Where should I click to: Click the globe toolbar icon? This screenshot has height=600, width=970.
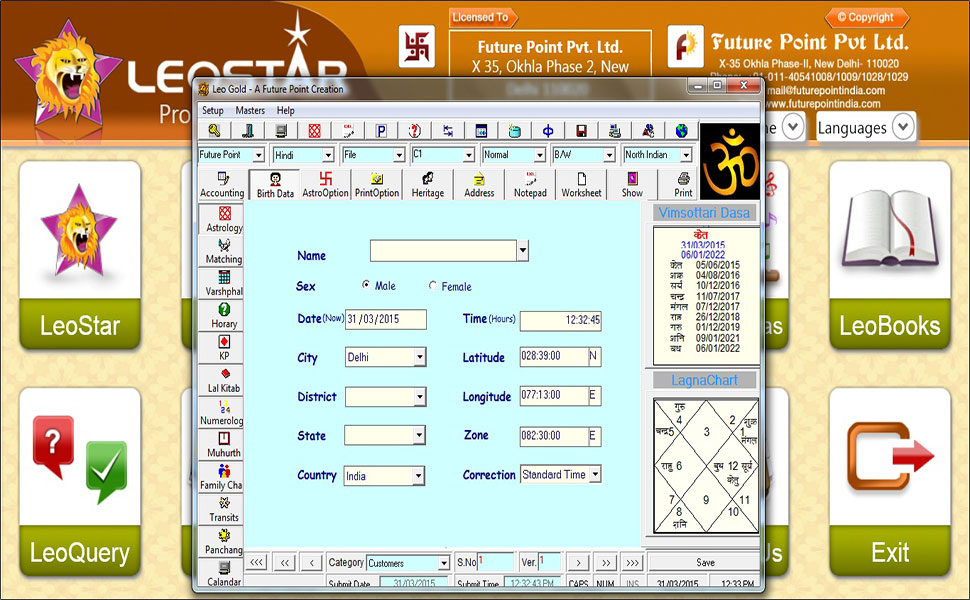(682, 131)
